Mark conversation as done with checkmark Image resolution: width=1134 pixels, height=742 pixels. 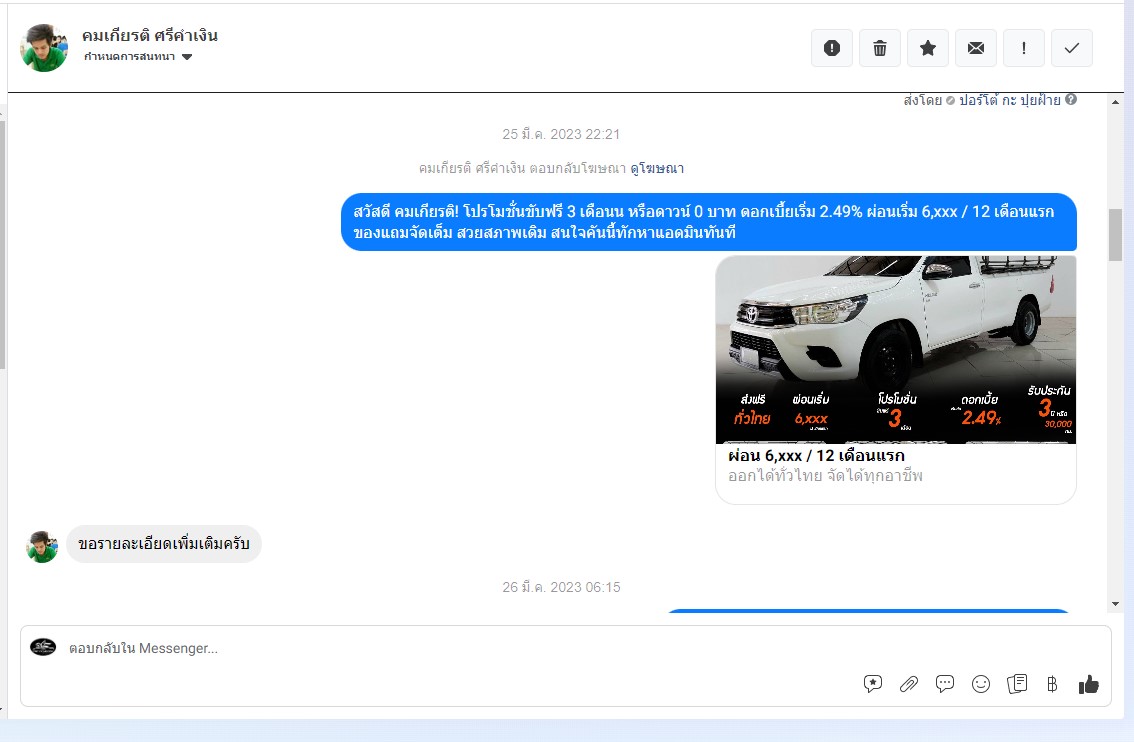click(1072, 48)
